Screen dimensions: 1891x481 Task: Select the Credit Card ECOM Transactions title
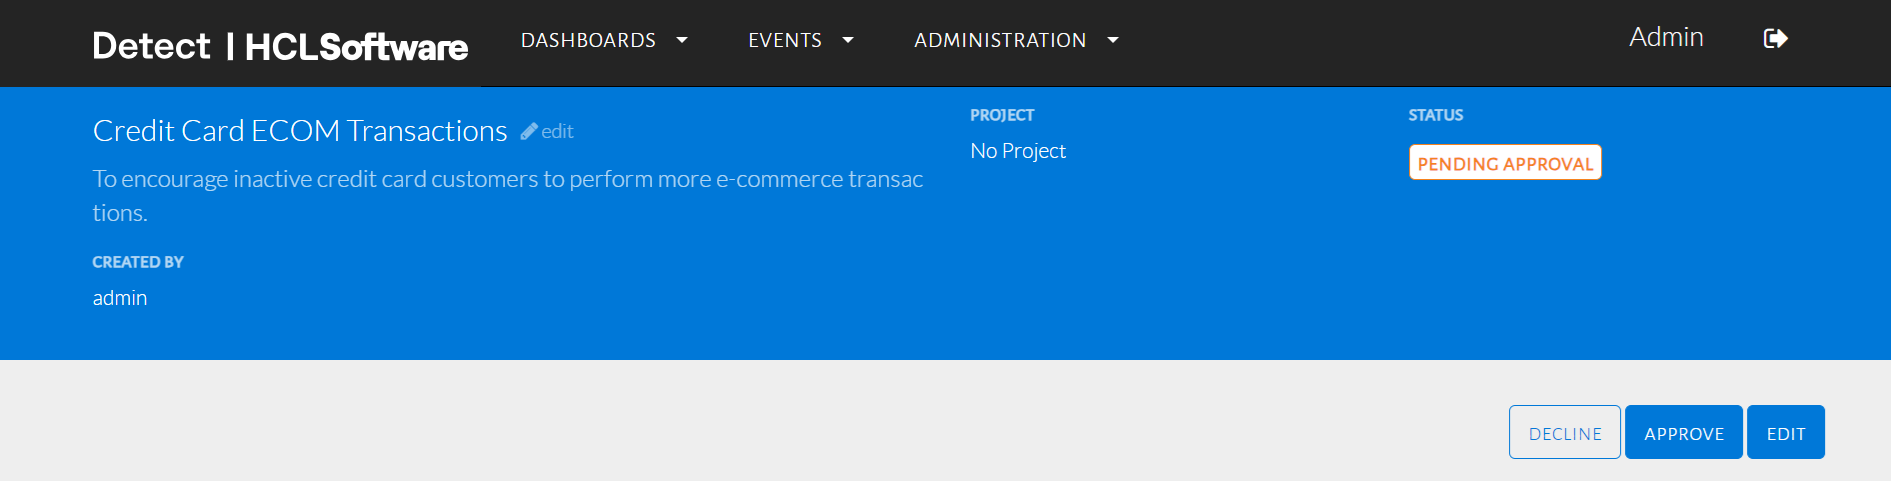click(x=300, y=131)
